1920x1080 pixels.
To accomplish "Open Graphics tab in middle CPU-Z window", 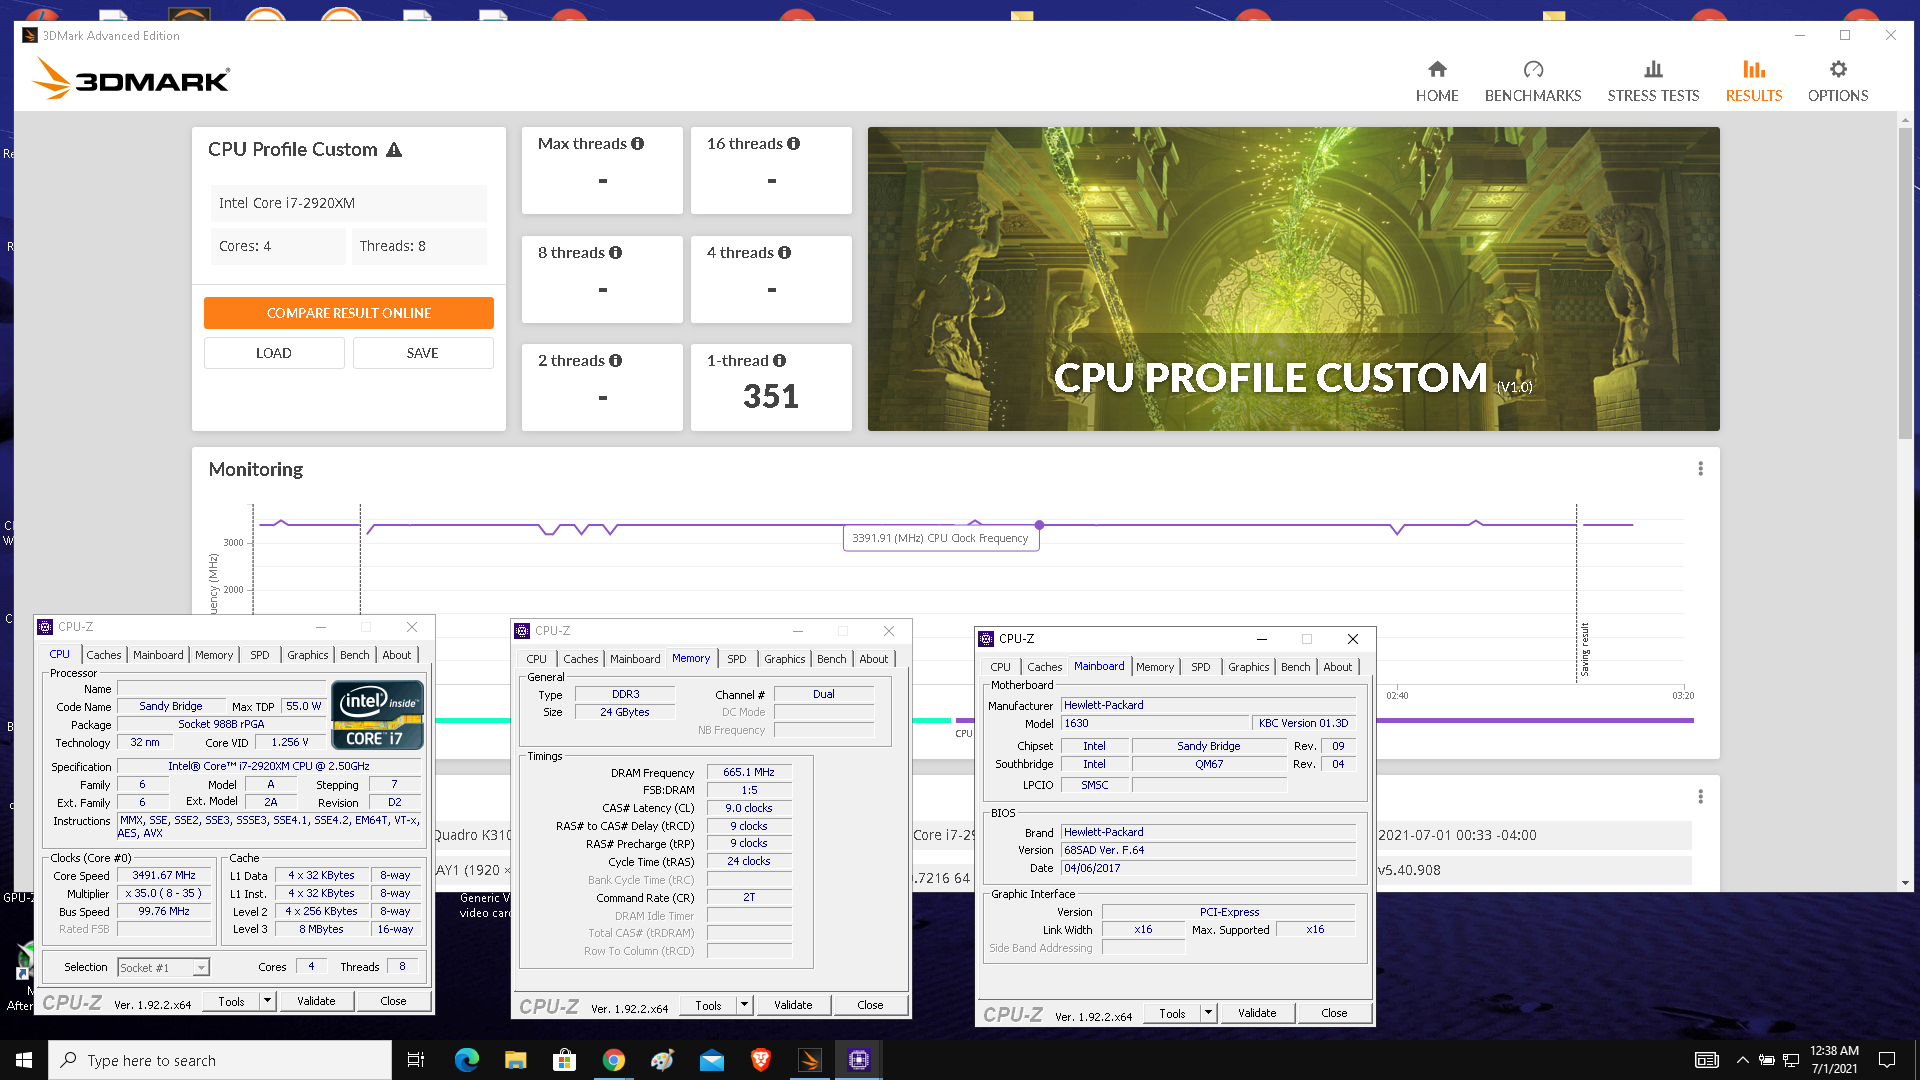I will pos(785,659).
